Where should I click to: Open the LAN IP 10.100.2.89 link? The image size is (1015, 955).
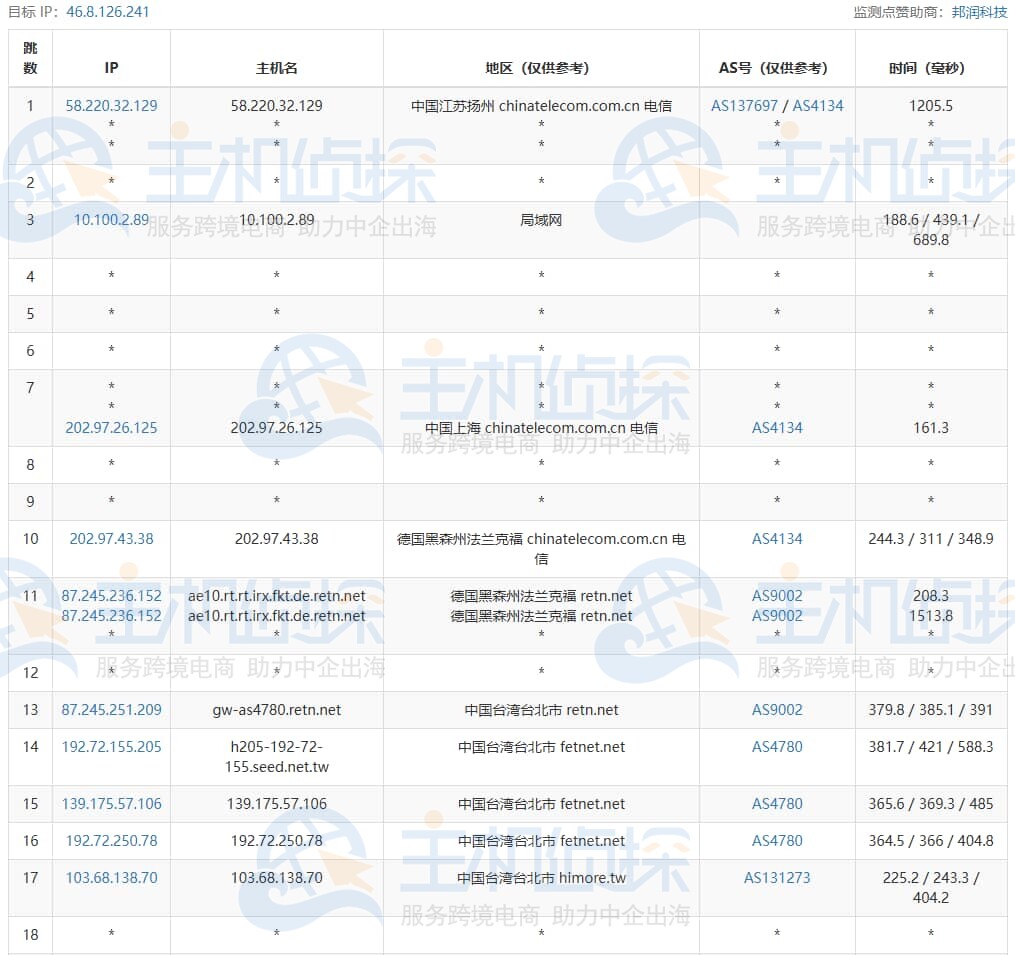click(x=111, y=219)
